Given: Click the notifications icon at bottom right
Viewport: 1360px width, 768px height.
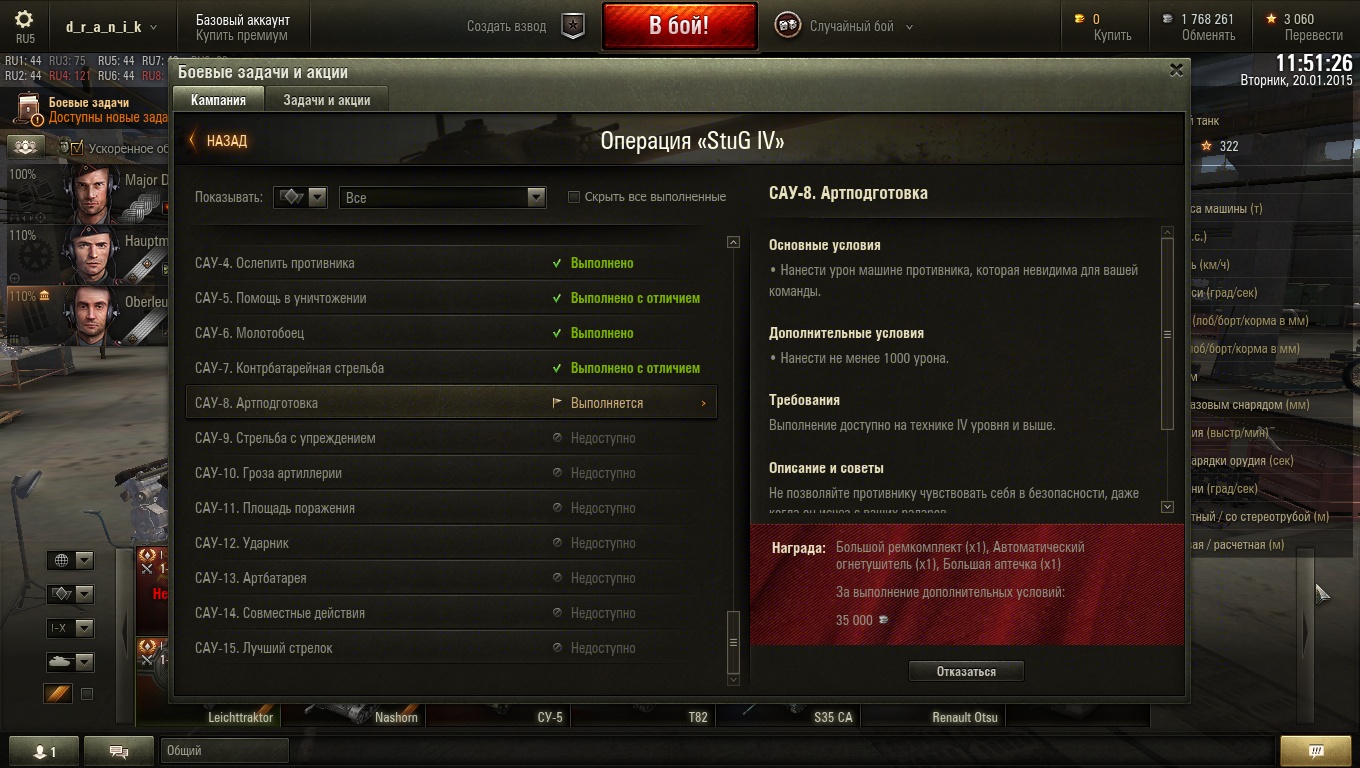Looking at the screenshot, I should click(1315, 751).
